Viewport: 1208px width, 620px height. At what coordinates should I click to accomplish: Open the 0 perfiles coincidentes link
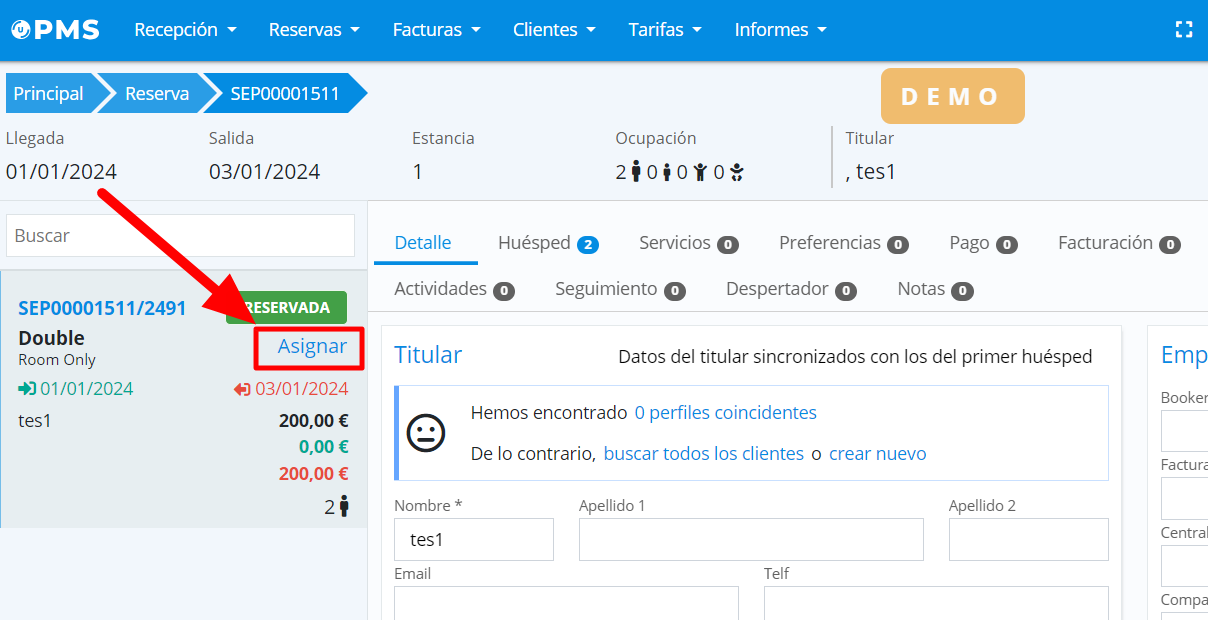click(725, 413)
